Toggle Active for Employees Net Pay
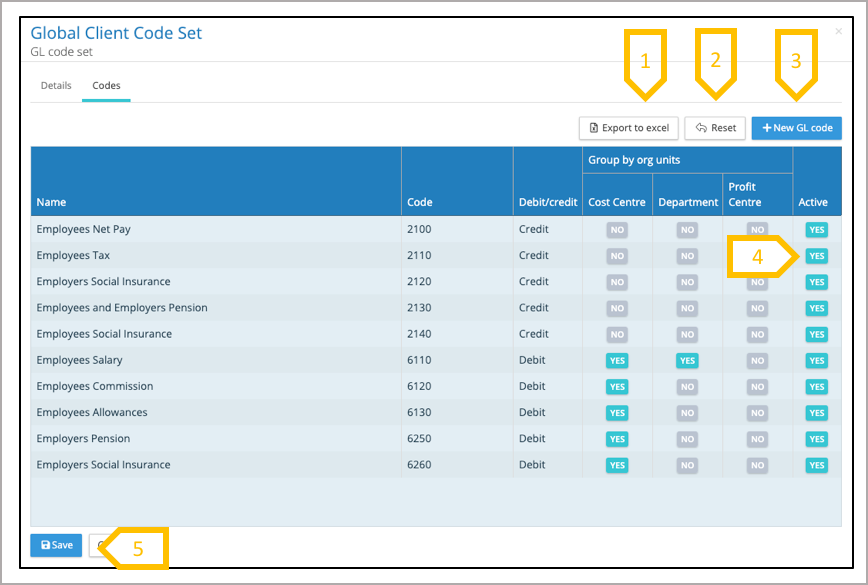Image resolution: width=868 pixels, height=585 pixels. pyautogui.click(x=816, y=229)
